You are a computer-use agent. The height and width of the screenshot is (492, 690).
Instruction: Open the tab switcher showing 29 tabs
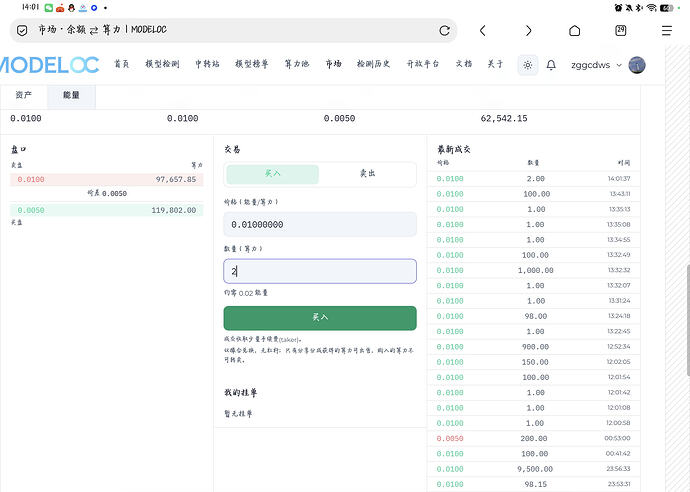[620, 30]
